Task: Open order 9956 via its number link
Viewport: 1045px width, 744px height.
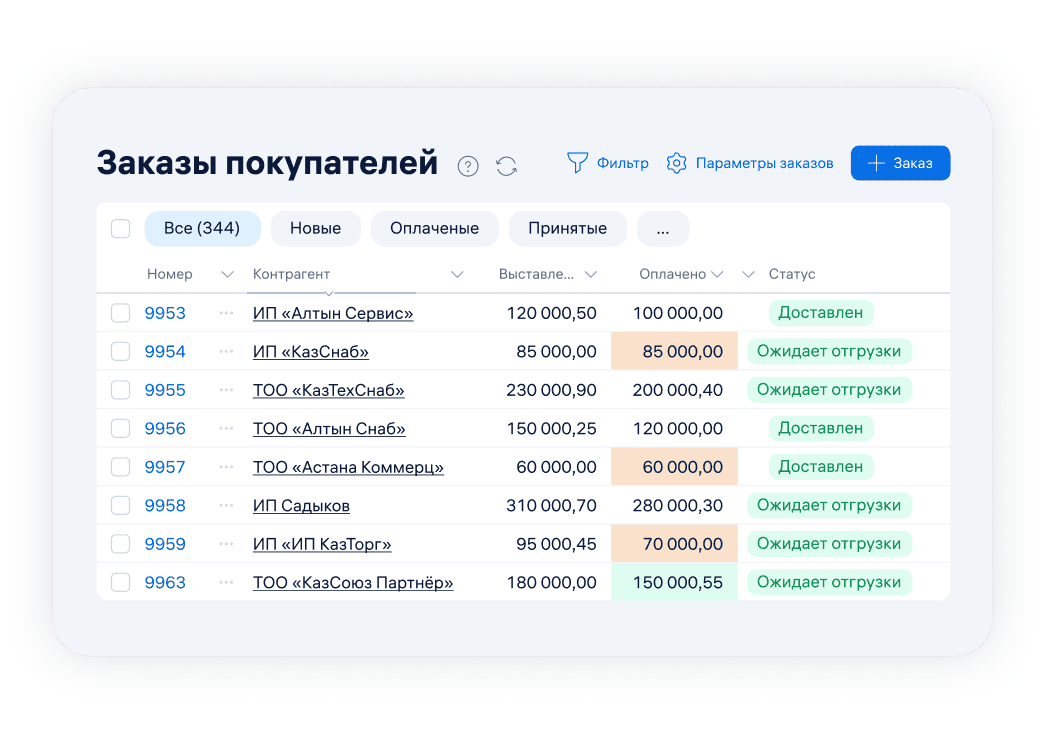Action: 164,428
